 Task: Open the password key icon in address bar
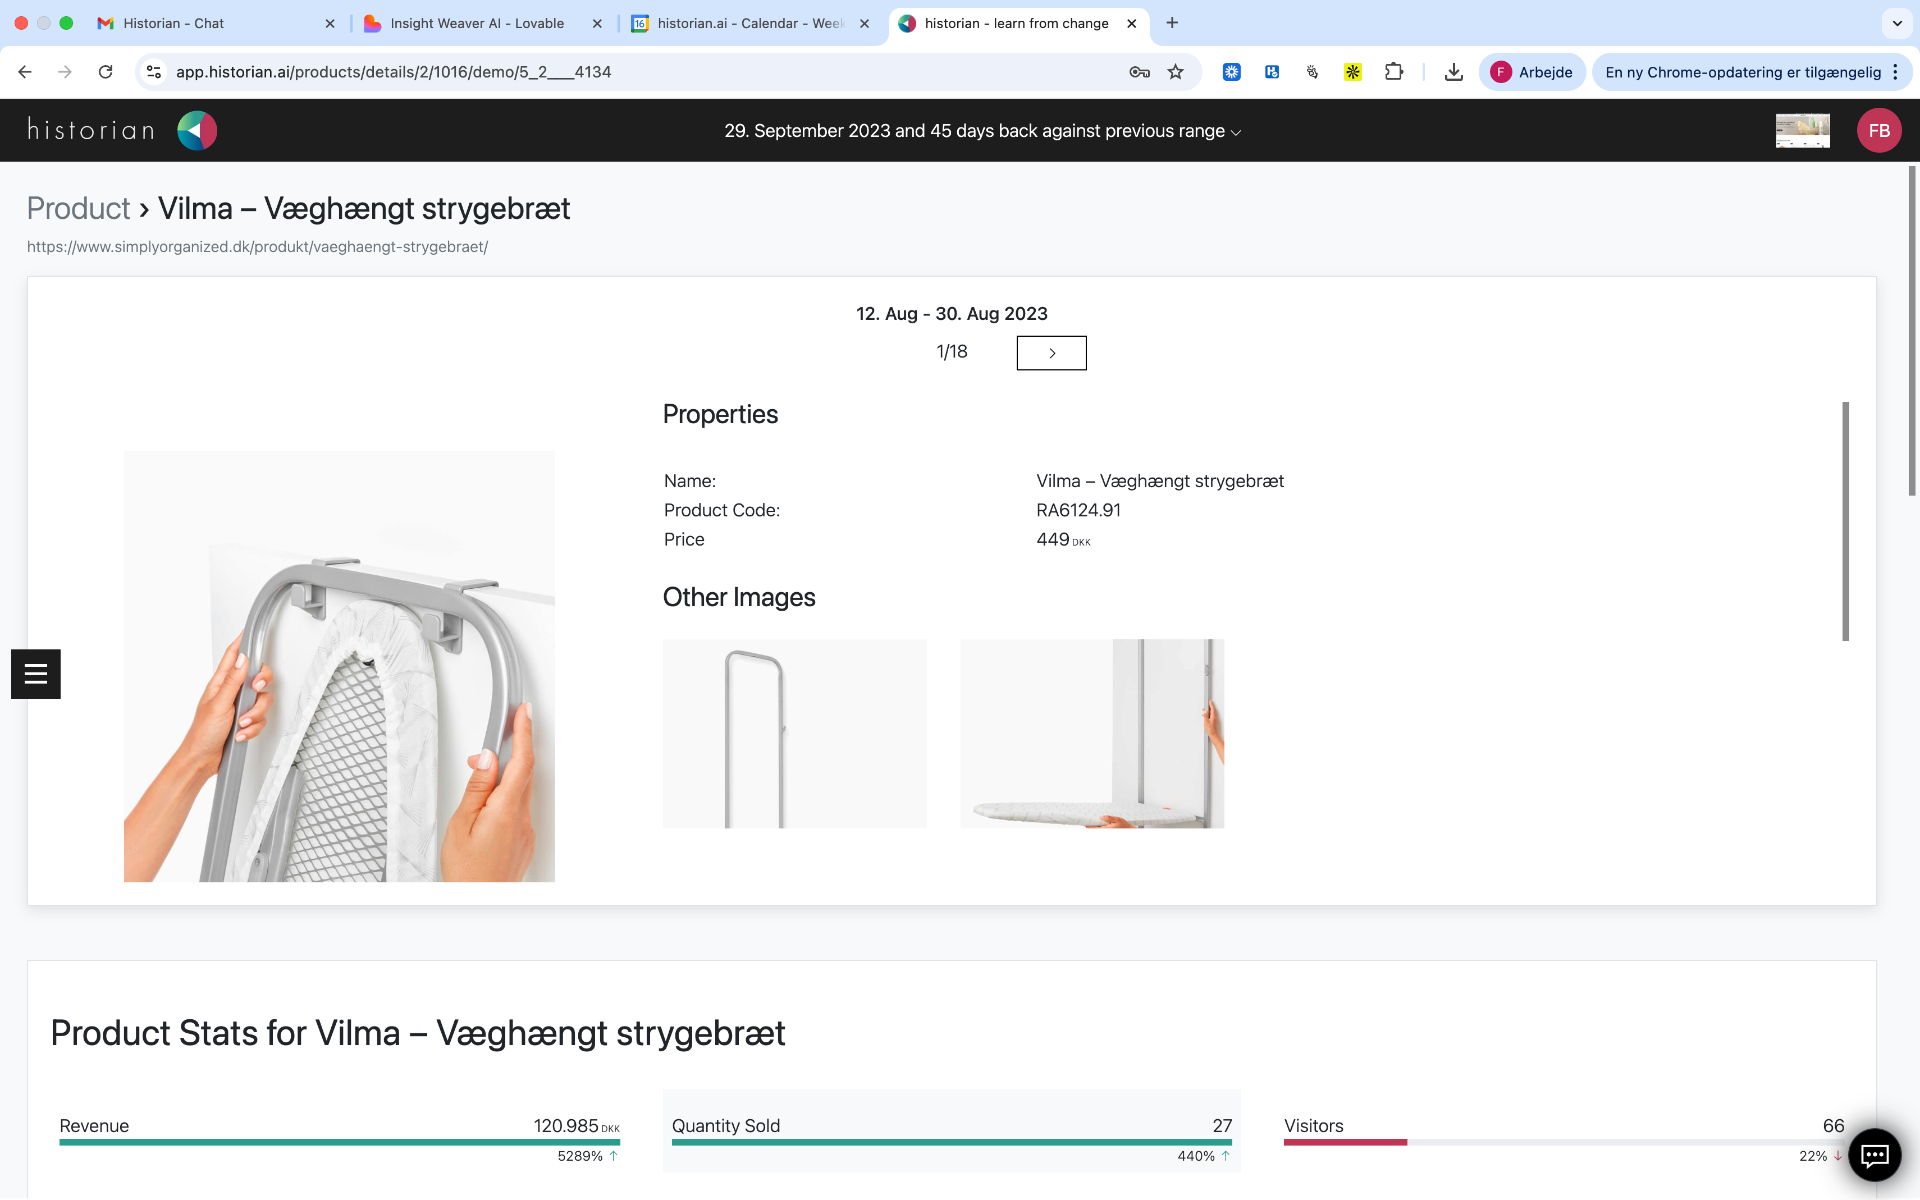pos(1139,72)
